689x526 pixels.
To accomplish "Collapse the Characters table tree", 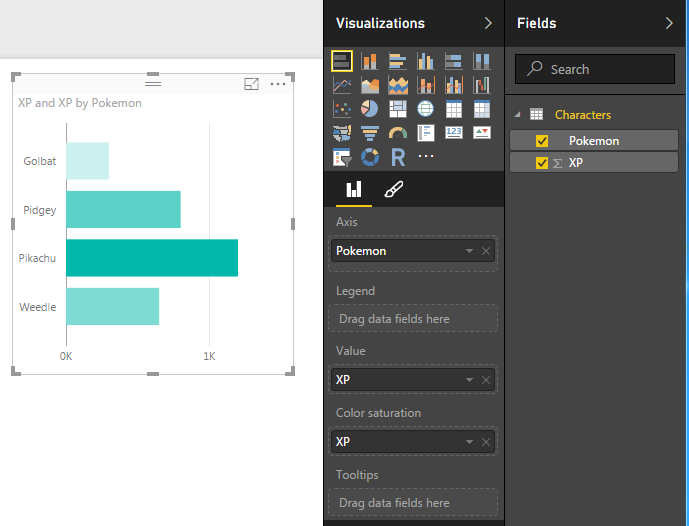I will (x=518, y=115).
